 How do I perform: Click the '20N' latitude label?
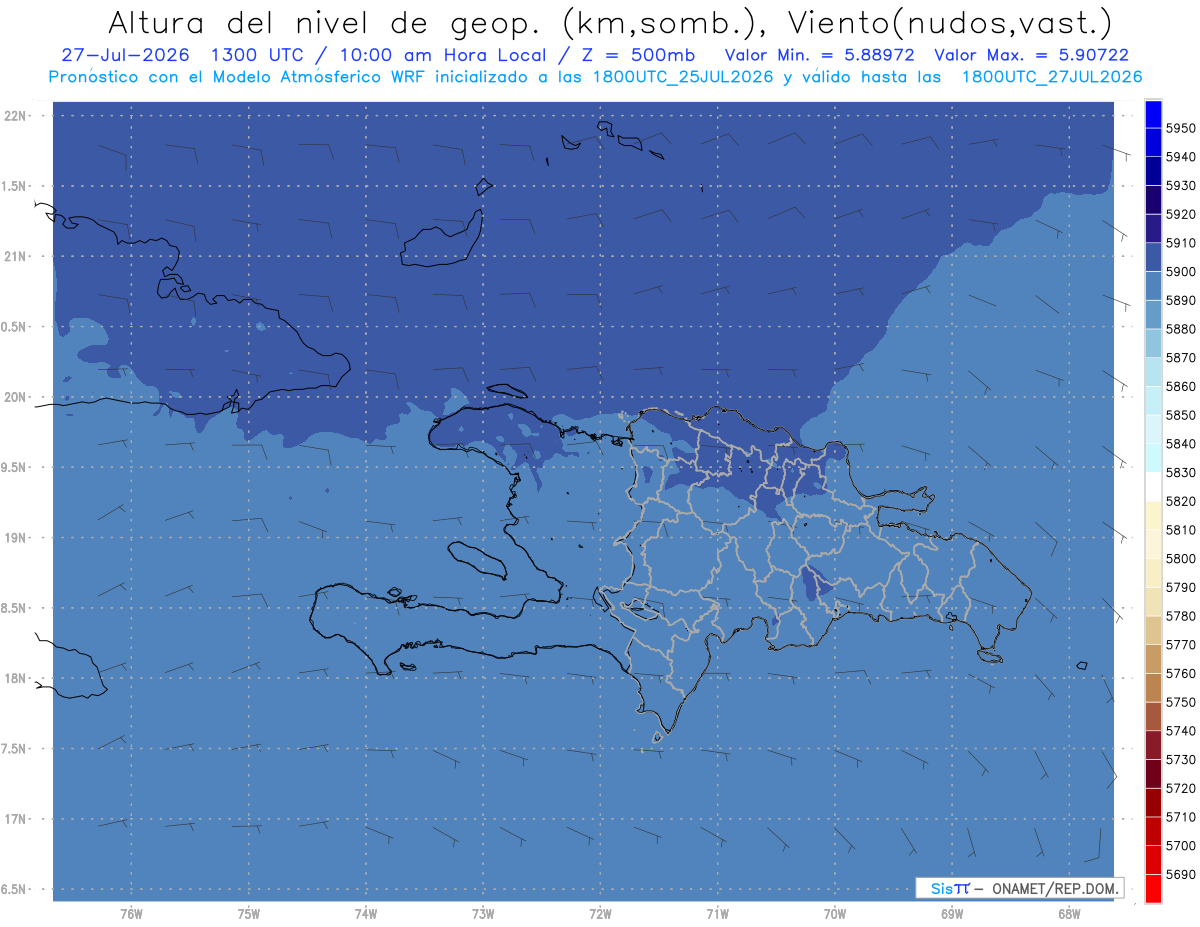point(16,397)
